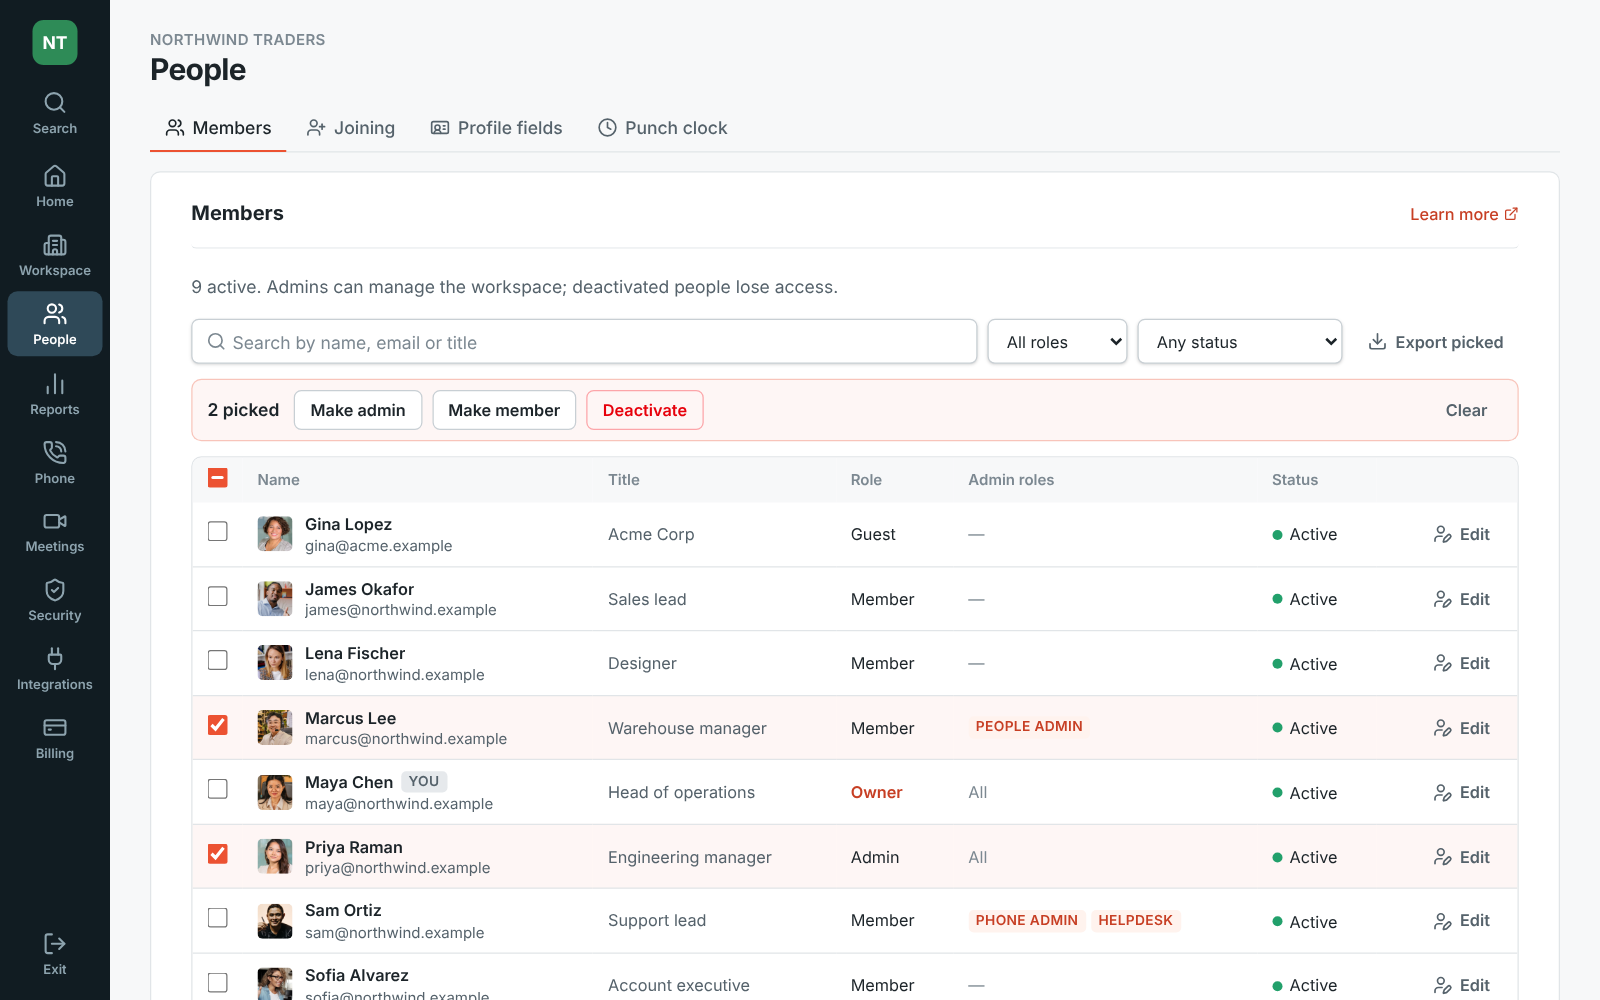Edit Marcus Lee's member details
Viewport: 1600px width, 1000px height.
coord(1462,728)
